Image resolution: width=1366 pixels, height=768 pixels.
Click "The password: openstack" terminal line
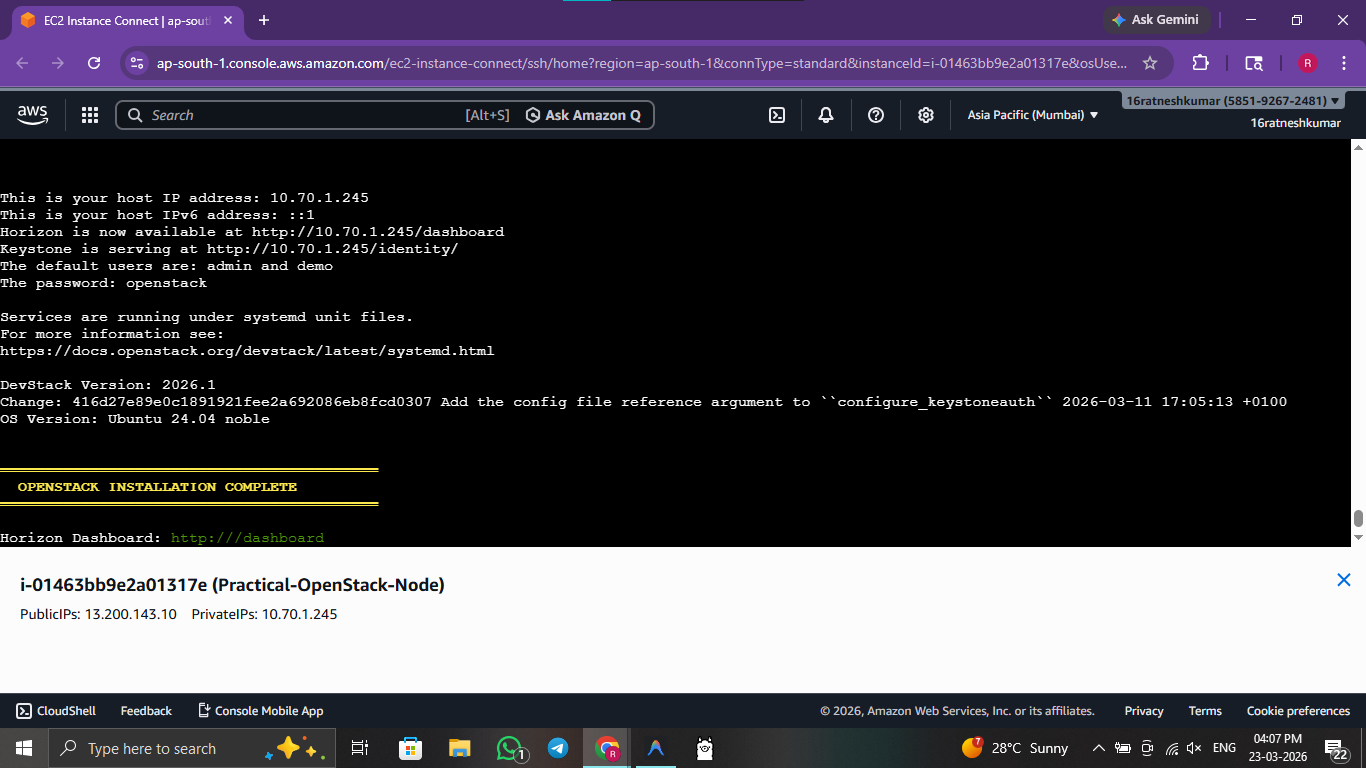pos(103,283)
